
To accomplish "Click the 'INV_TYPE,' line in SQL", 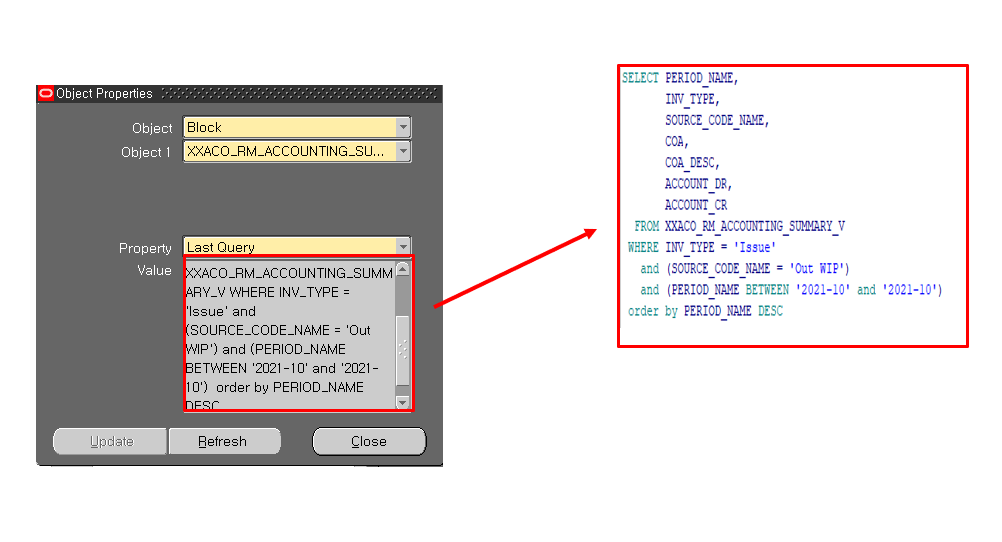I will tap(692, 99).
